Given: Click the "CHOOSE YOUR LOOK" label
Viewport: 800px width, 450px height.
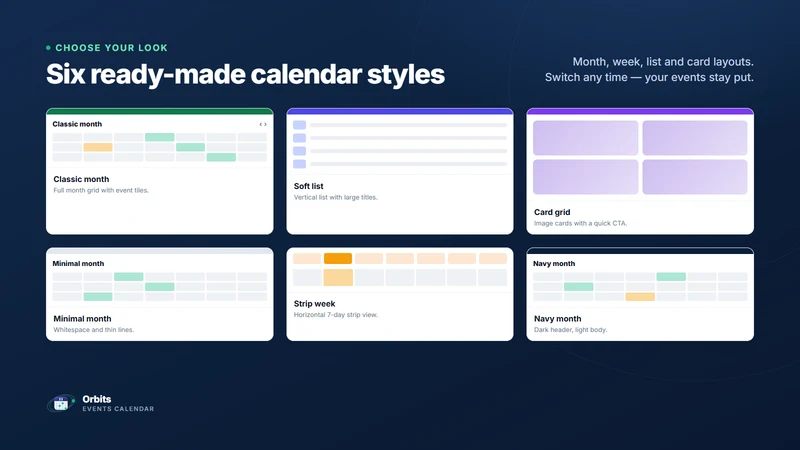Looking at the screenshot, I should [111, 48].
